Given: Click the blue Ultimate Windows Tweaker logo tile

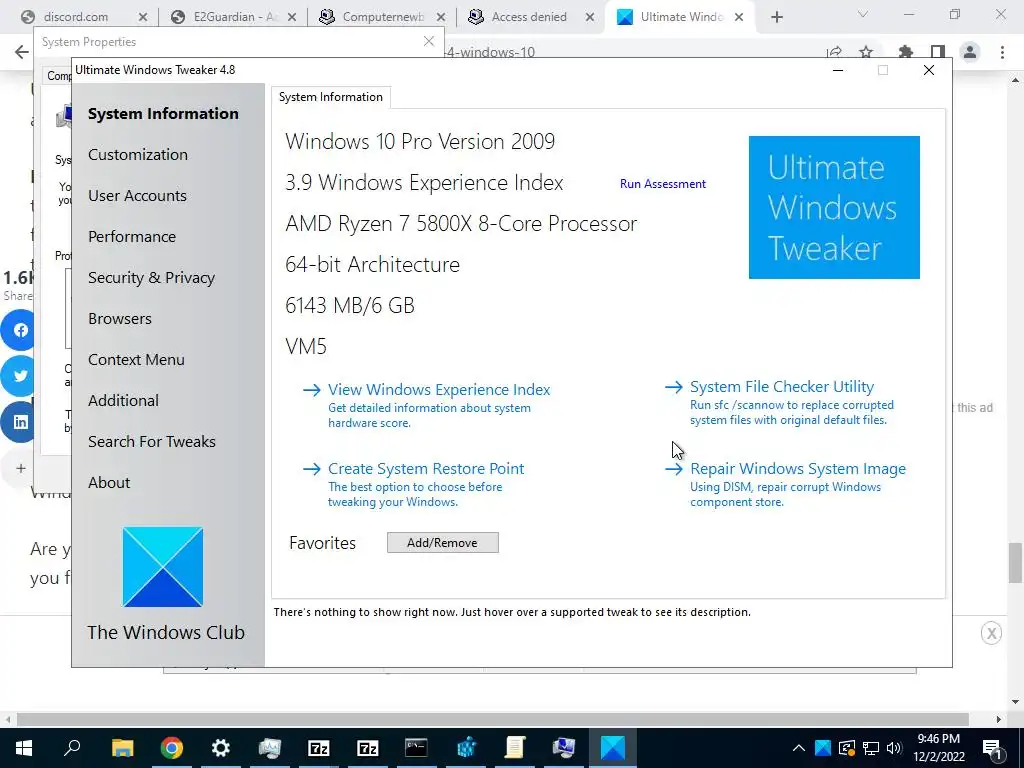Looking at the screenshot, I should tap(834, 207).
